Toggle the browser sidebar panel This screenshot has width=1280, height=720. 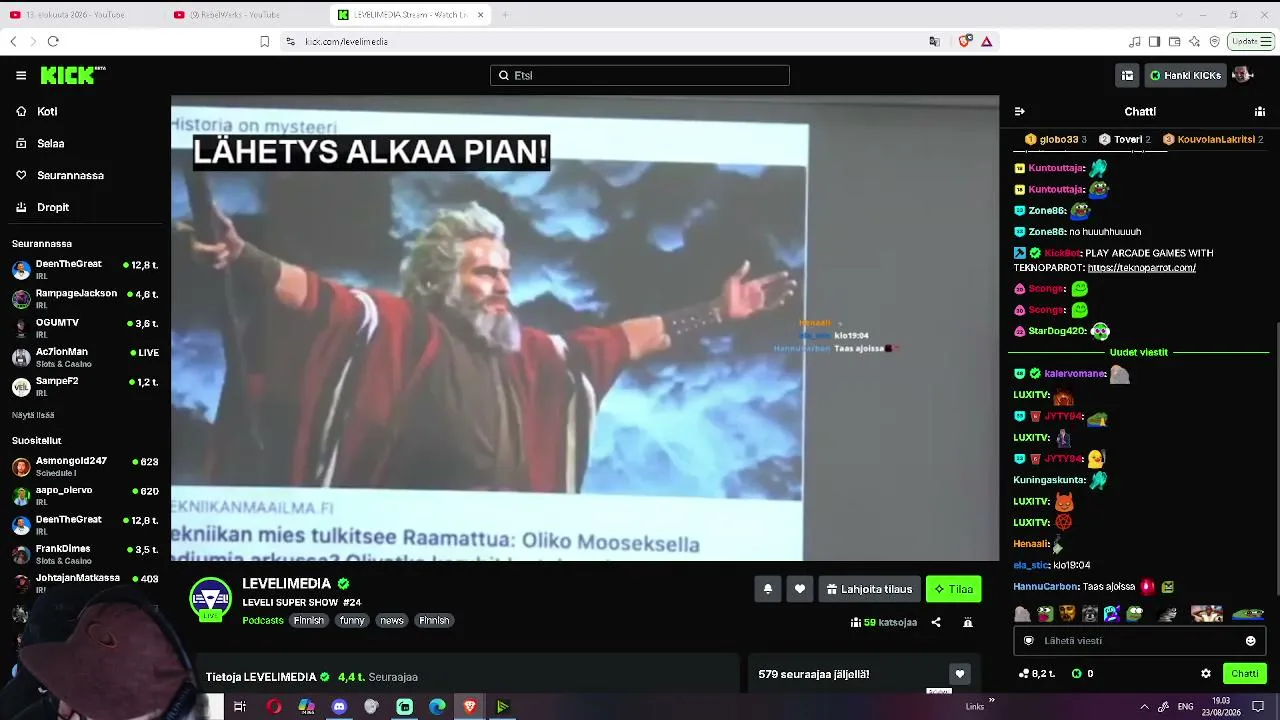point(1154,41)
